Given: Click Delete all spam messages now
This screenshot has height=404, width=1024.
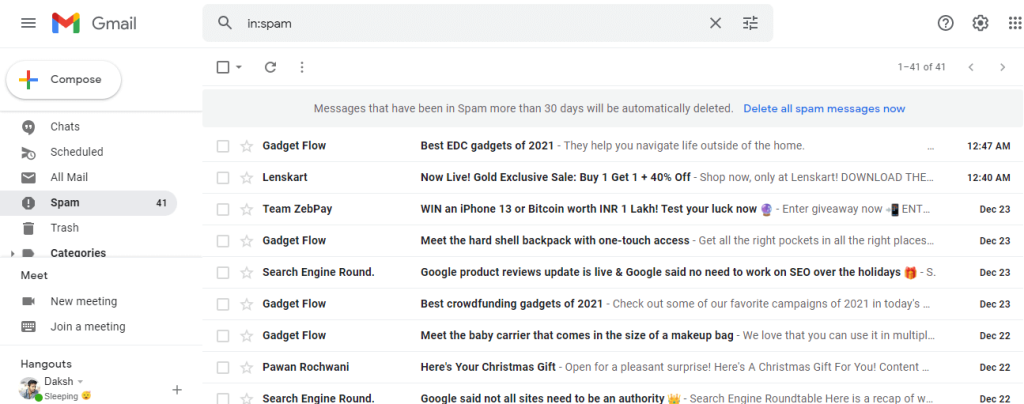Looking at the screenshot, I should 824,108.
